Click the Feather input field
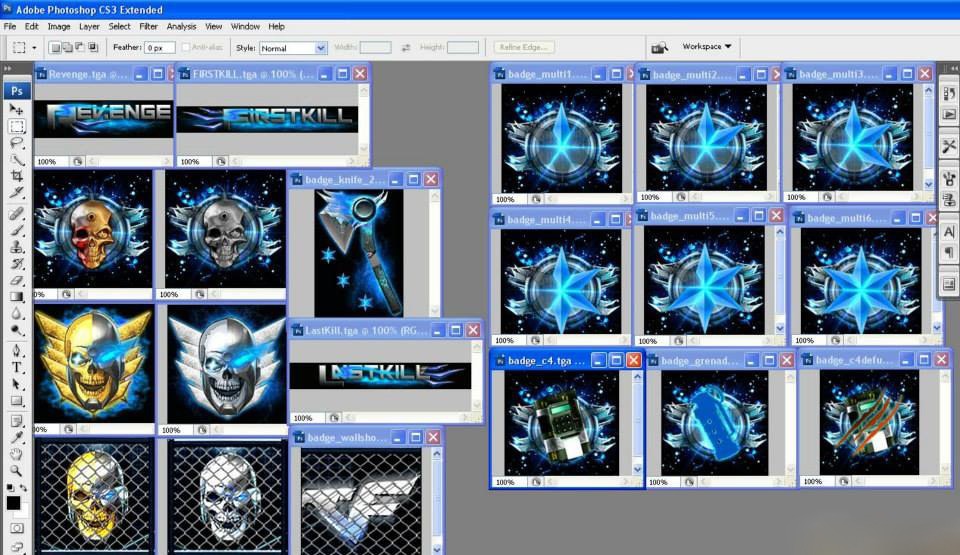 [x=159, y=48]
